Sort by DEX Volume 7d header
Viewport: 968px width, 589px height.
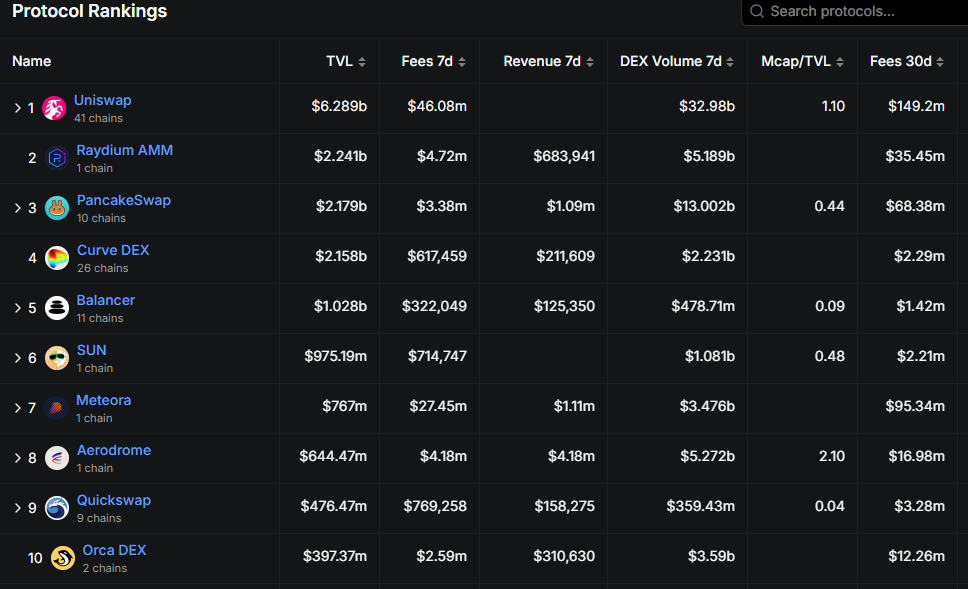[x=676, y=61]
